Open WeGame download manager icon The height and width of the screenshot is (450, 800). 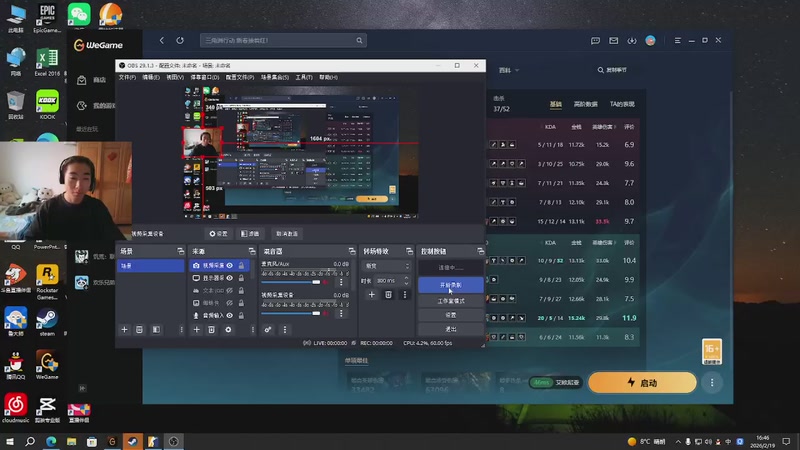[632, 40]
